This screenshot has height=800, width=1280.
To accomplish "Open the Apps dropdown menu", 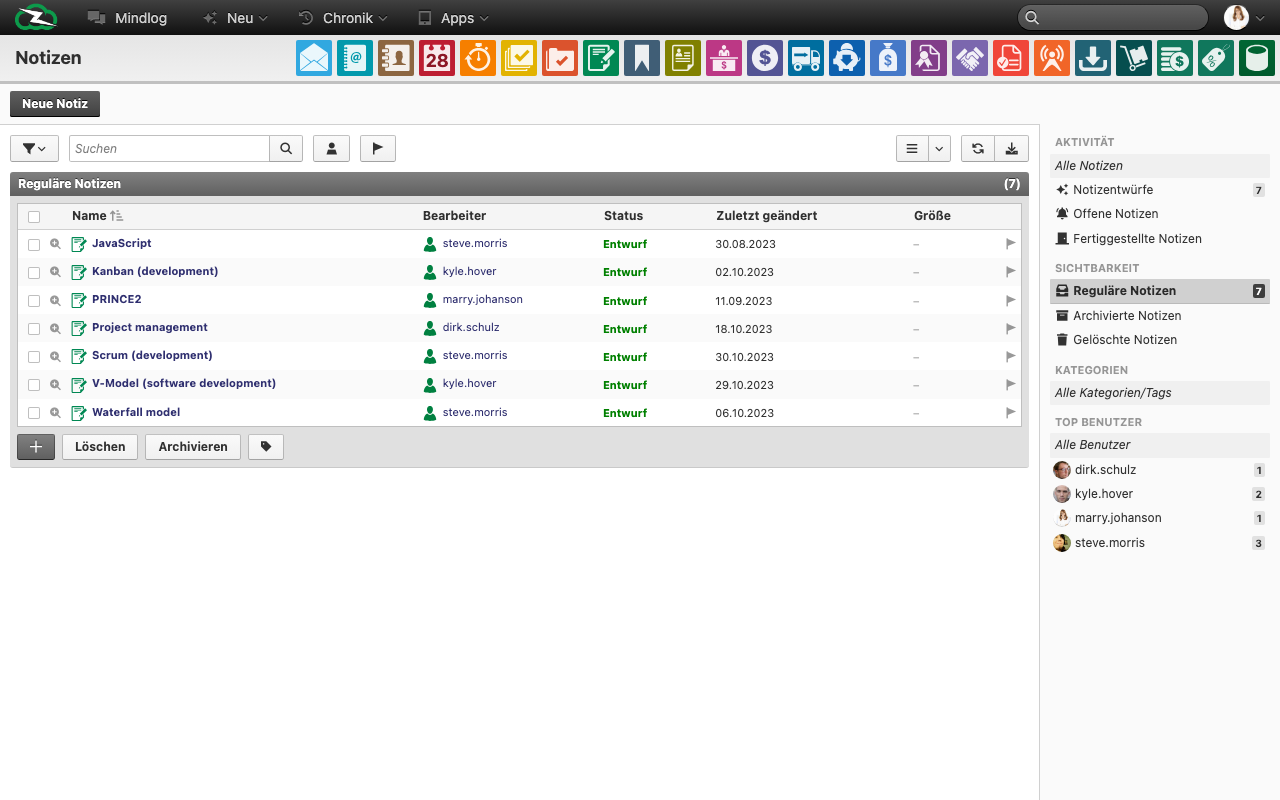I will pos(453,18).
